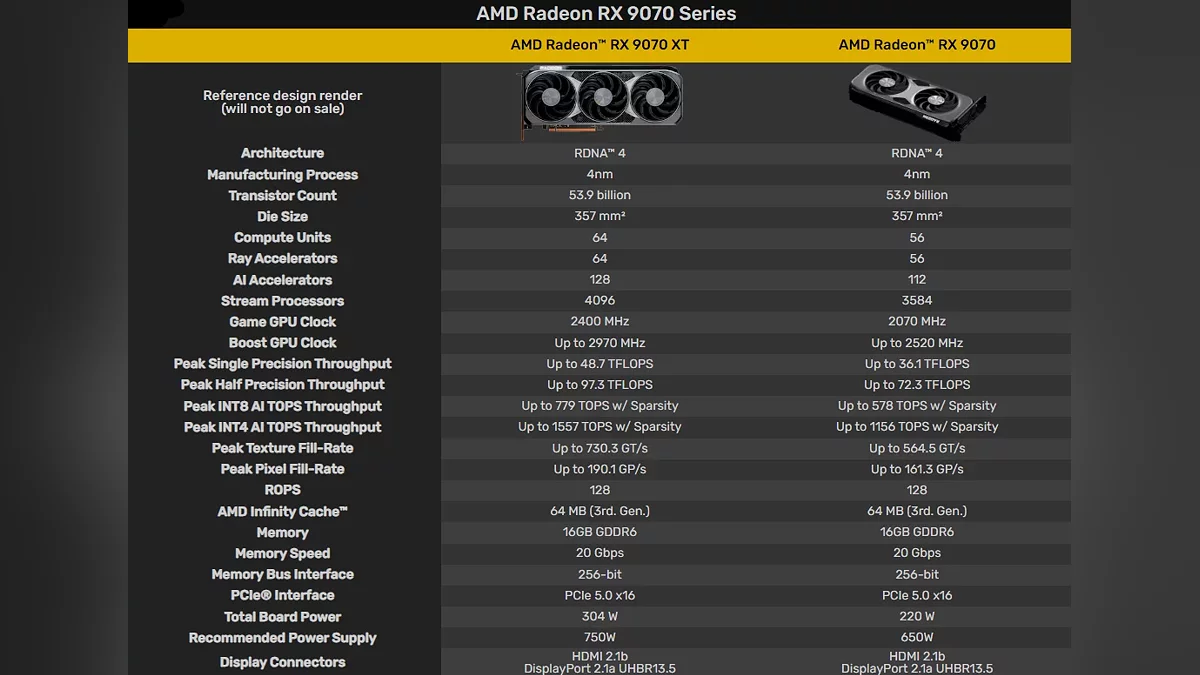Select the AMD Infinity Cache row label
This screenshot has width=1200, height=675.
coord(282,512)
